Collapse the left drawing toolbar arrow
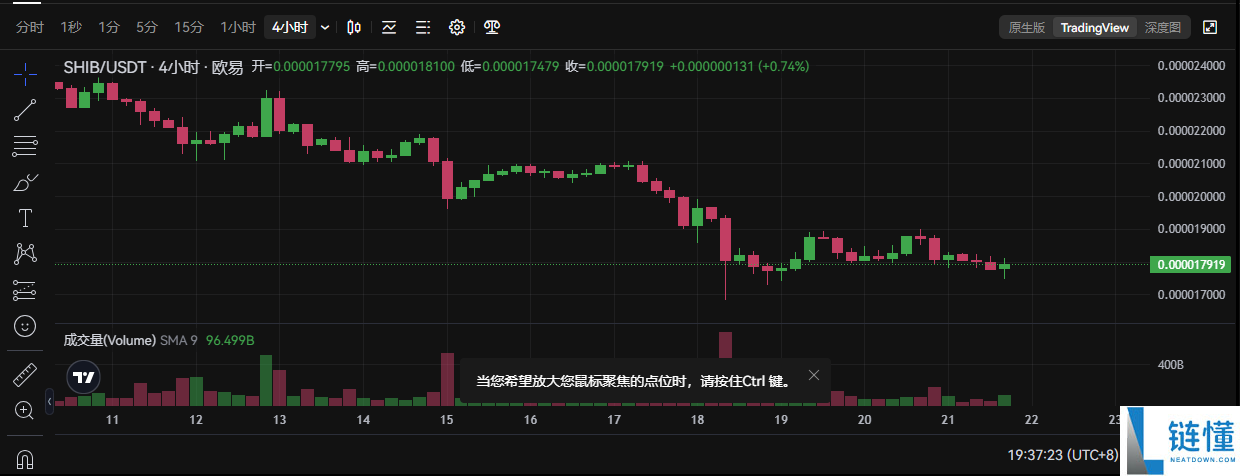 pos(50,401)
